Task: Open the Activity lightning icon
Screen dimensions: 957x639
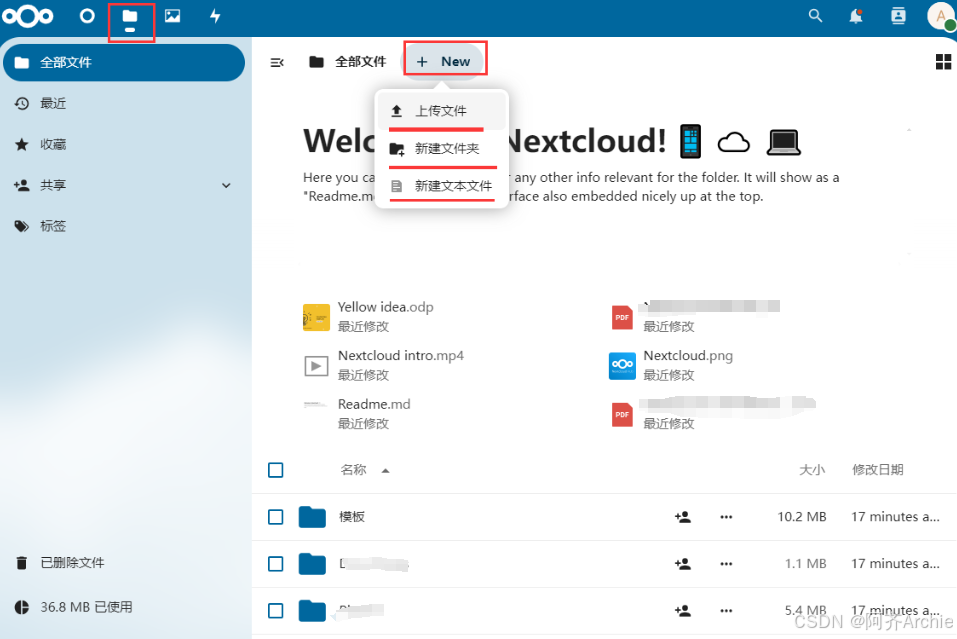Action: (x=215, y=16)
